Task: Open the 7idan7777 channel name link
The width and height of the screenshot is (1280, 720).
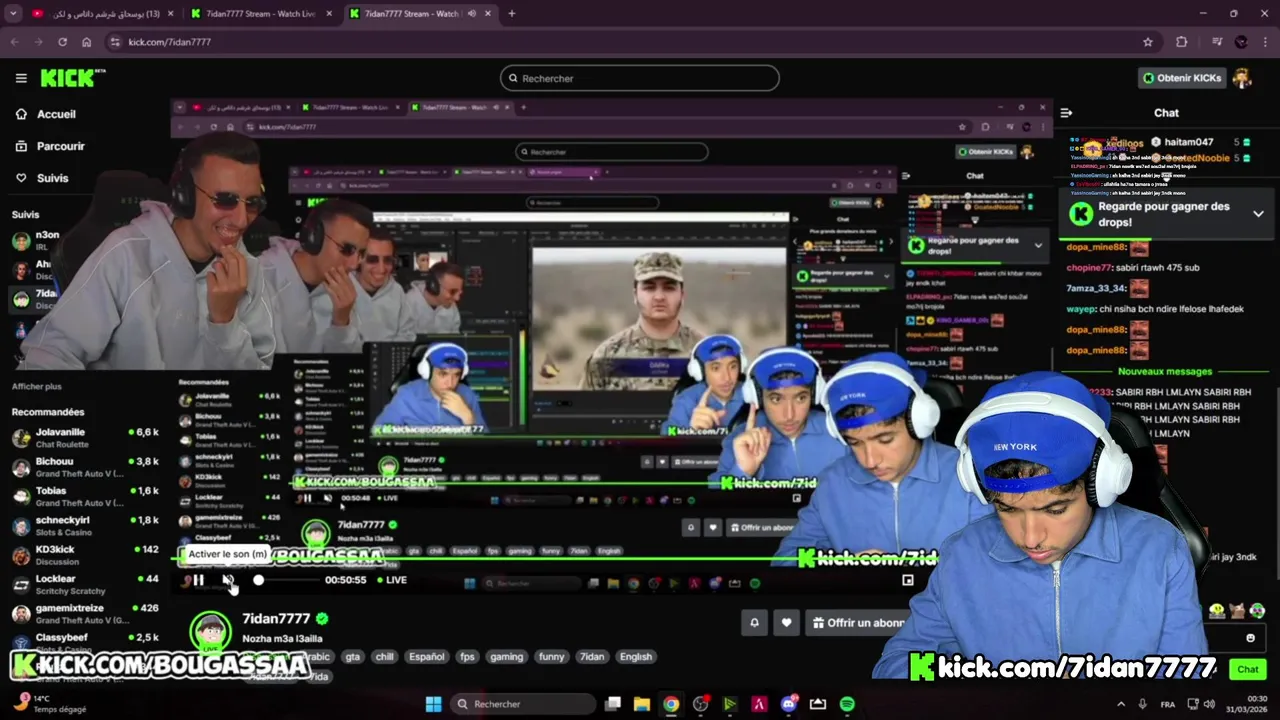Action: [276, 619]
